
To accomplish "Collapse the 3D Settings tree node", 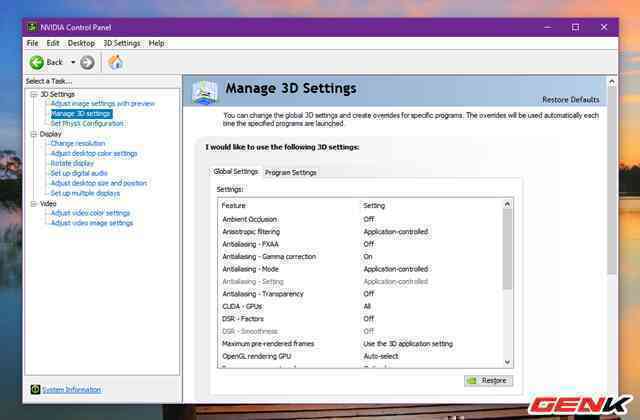I will pos(34,94).
